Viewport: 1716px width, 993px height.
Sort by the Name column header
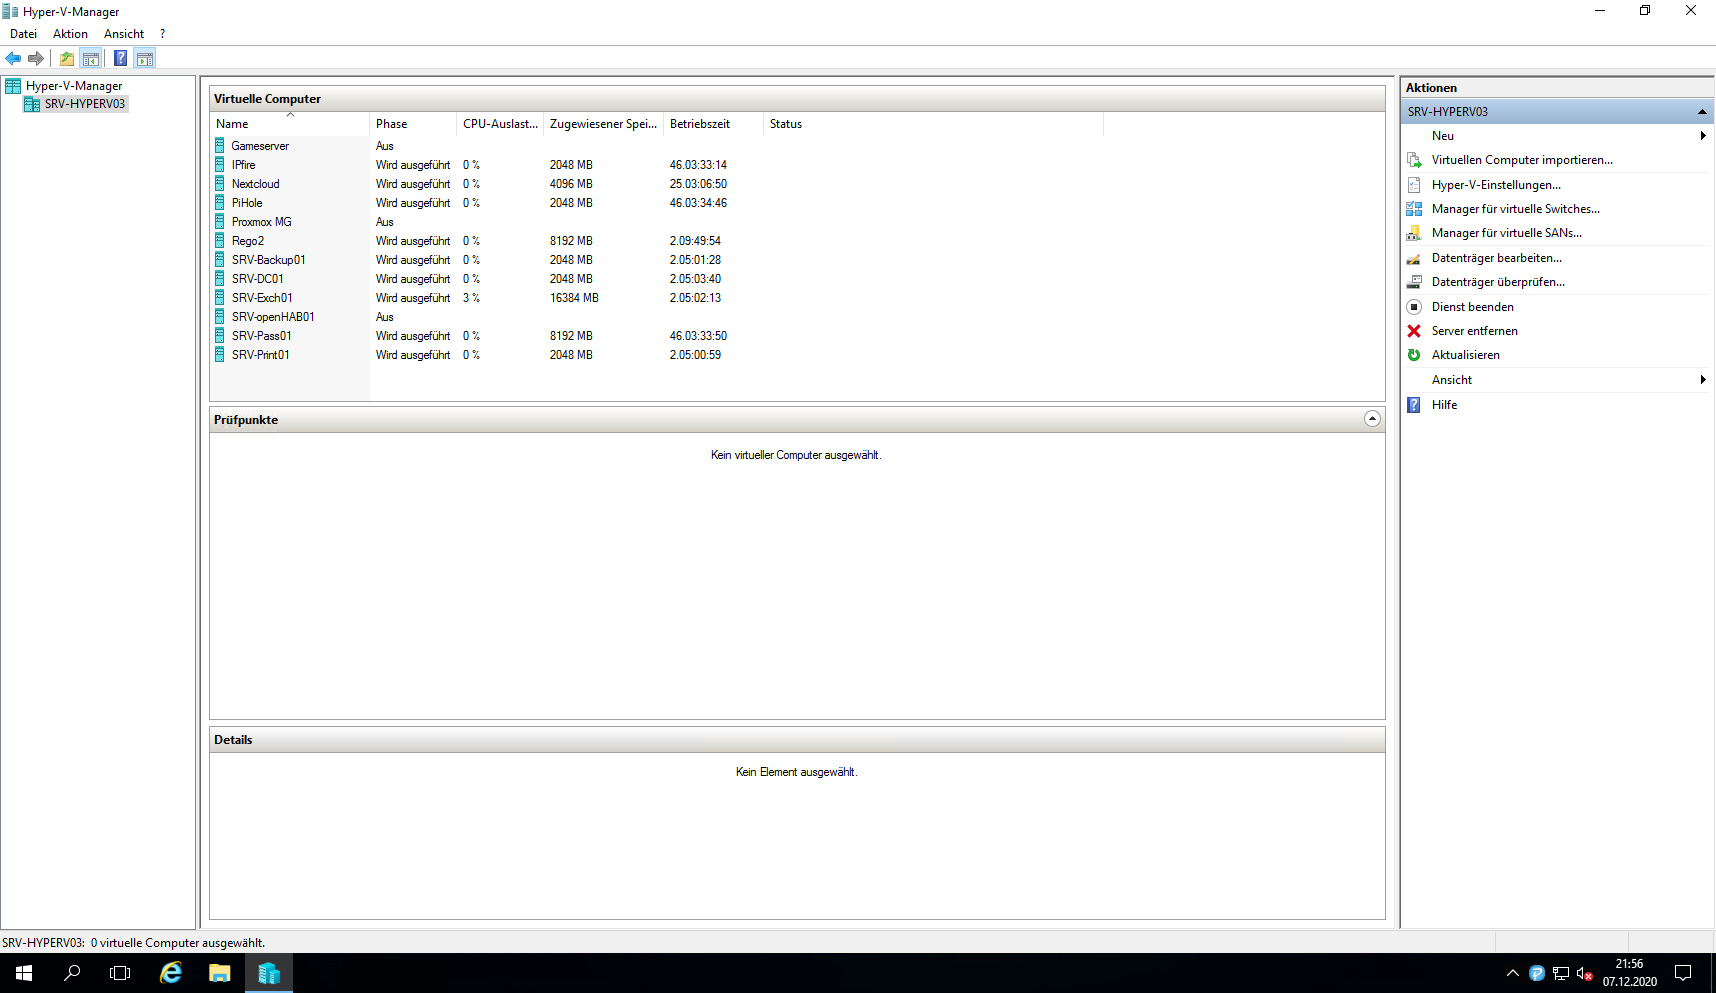(289, 124)
